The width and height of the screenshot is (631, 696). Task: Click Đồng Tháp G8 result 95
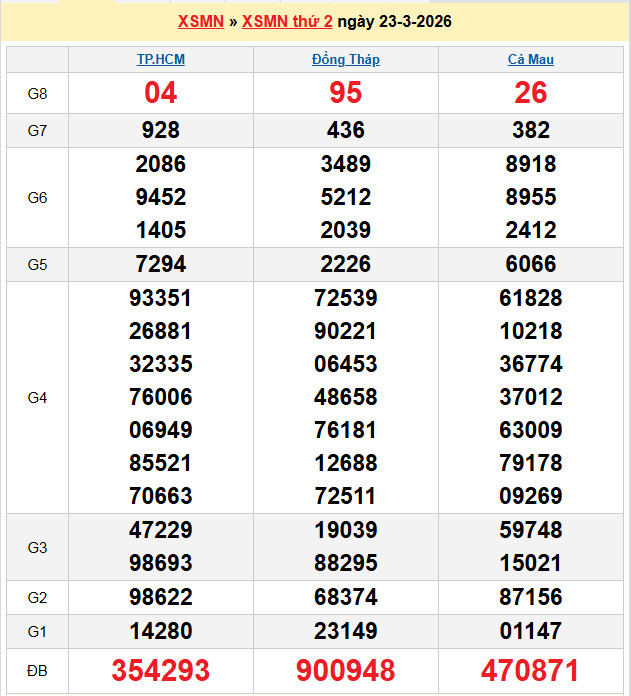point(346,93)
